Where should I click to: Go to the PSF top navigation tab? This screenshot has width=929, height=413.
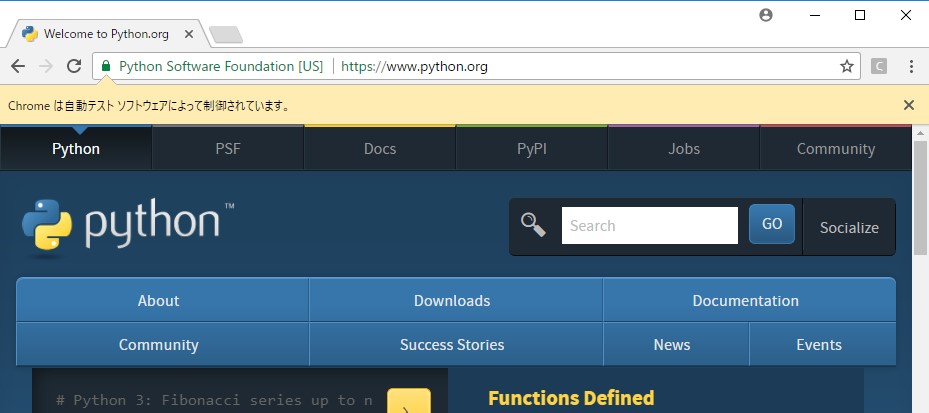pos(228,148)
